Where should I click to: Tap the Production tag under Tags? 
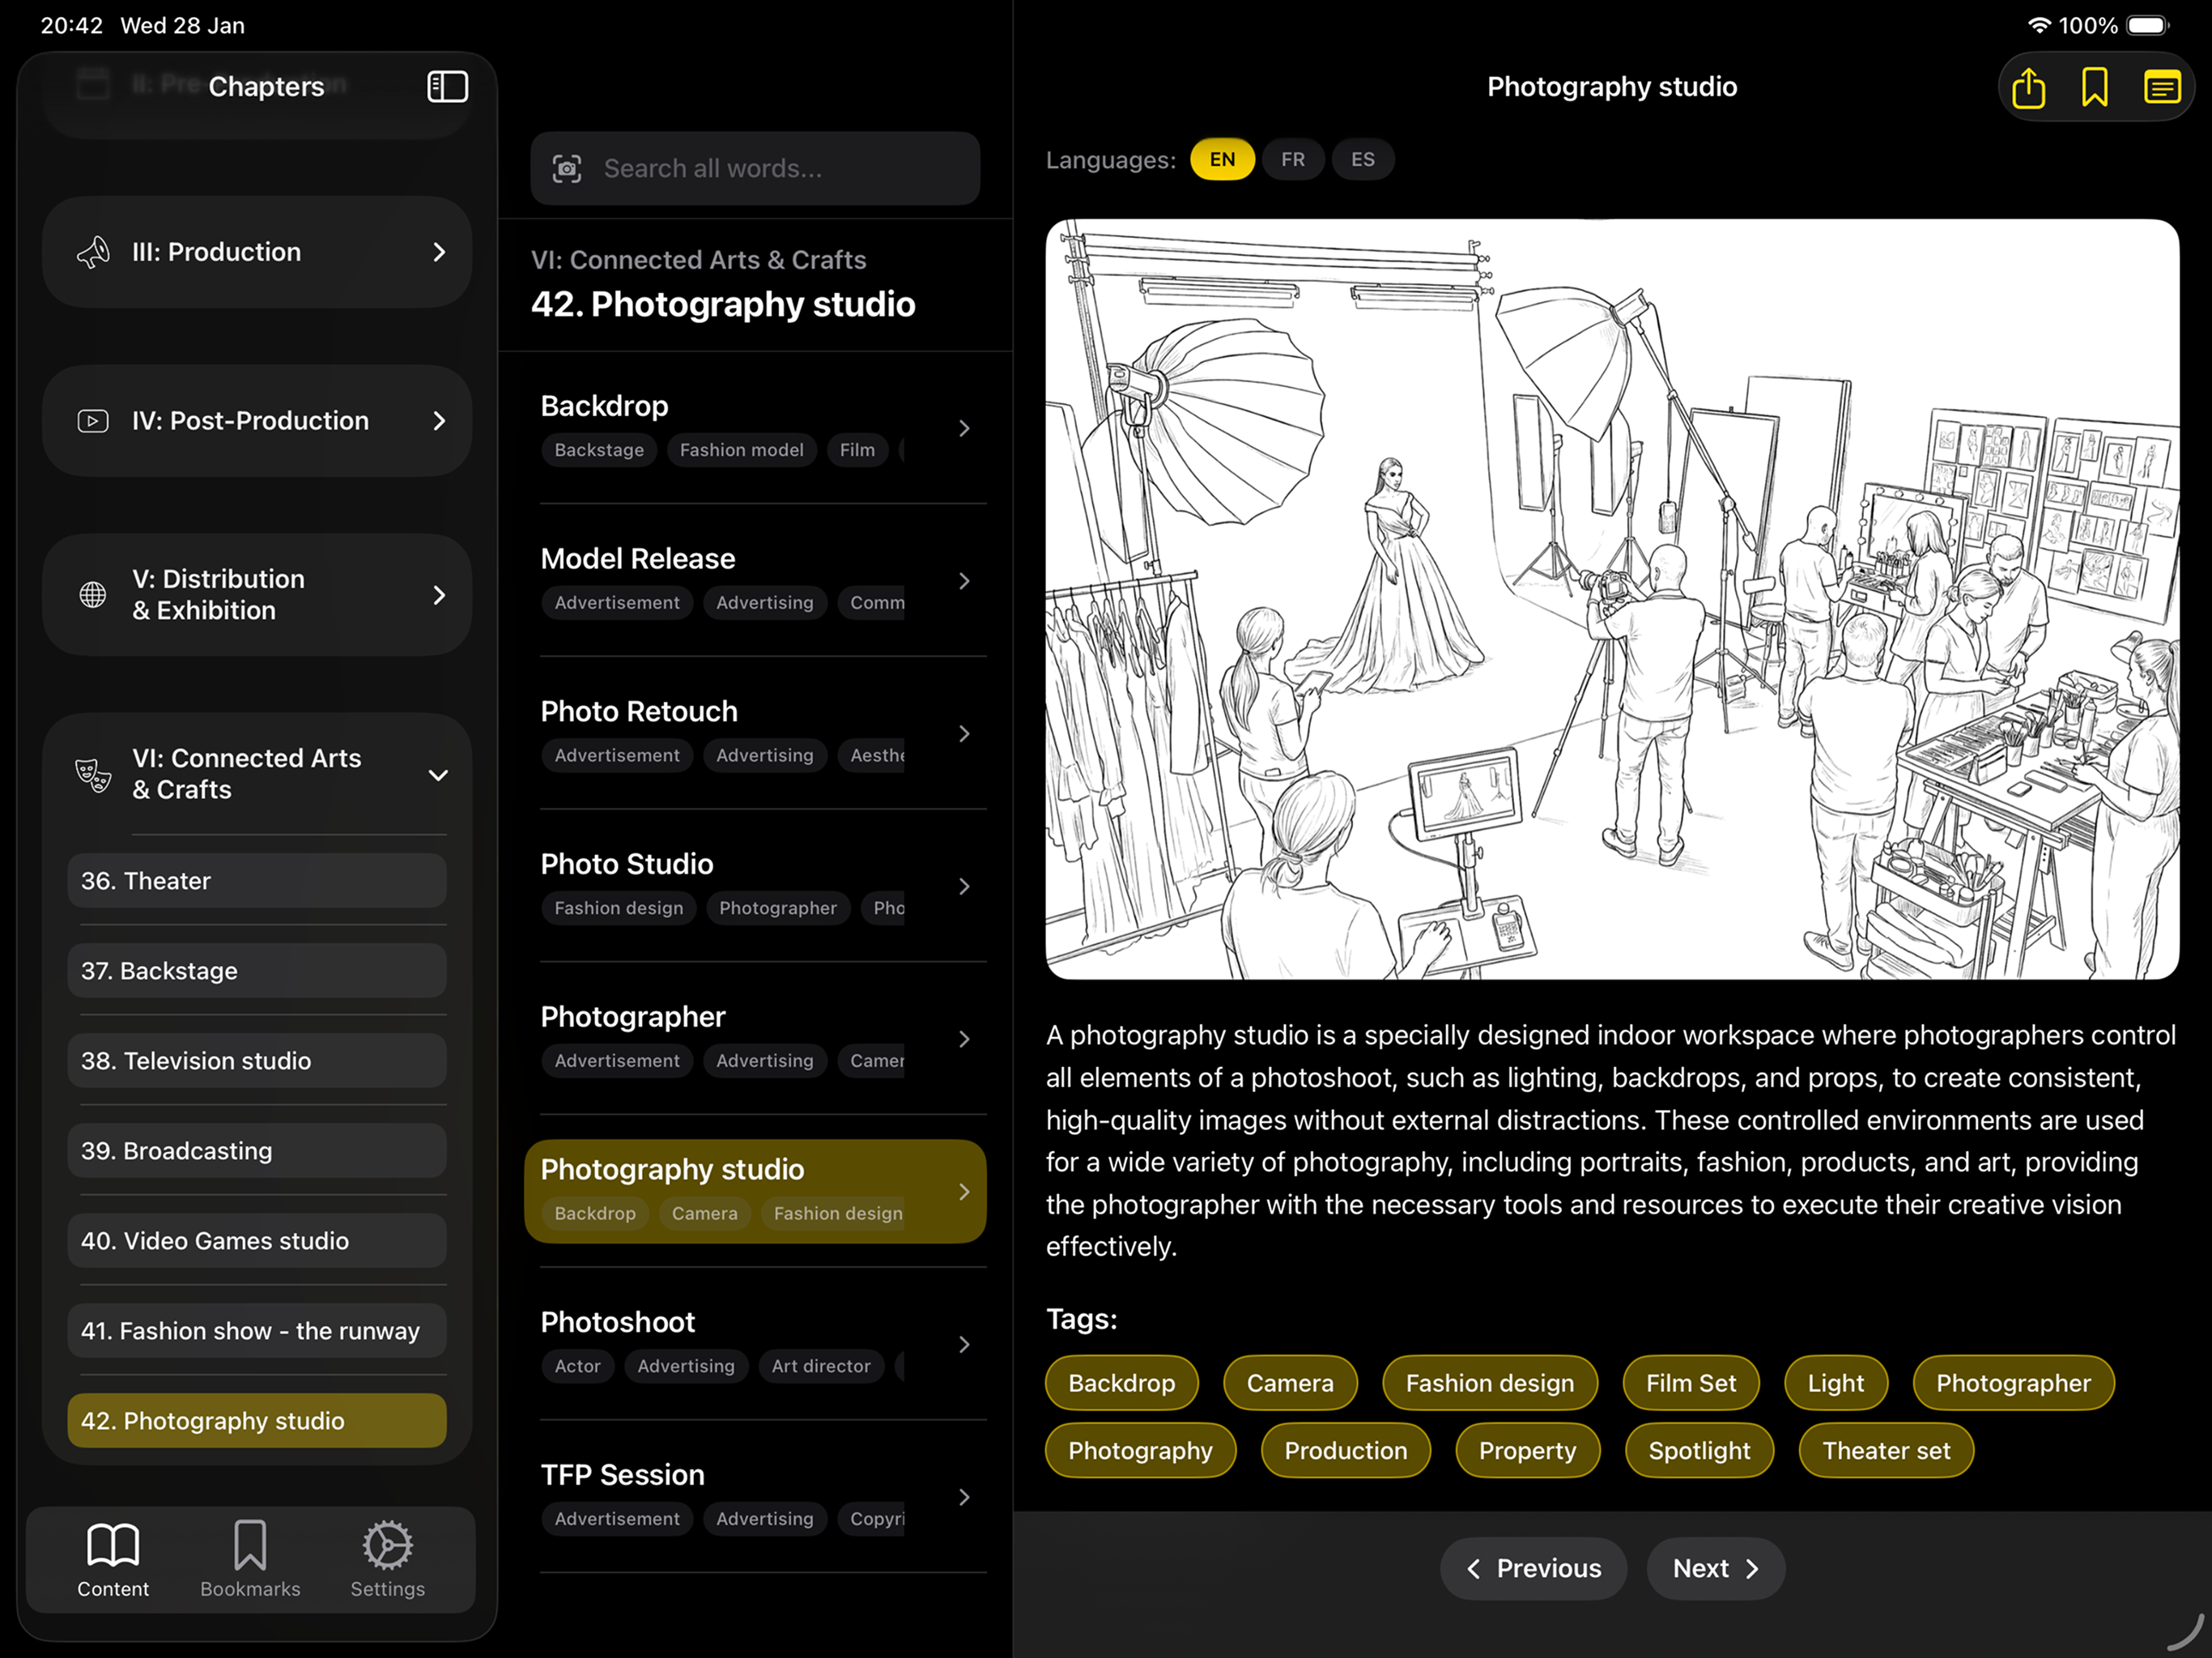click(1346, 1451)
